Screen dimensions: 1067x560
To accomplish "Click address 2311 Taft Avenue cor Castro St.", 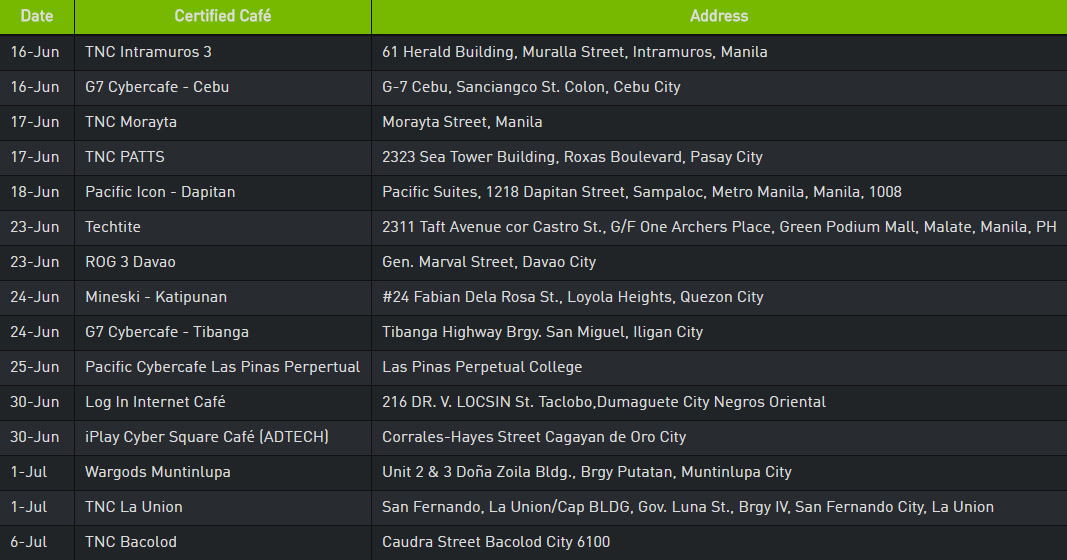I will point(719,228).
